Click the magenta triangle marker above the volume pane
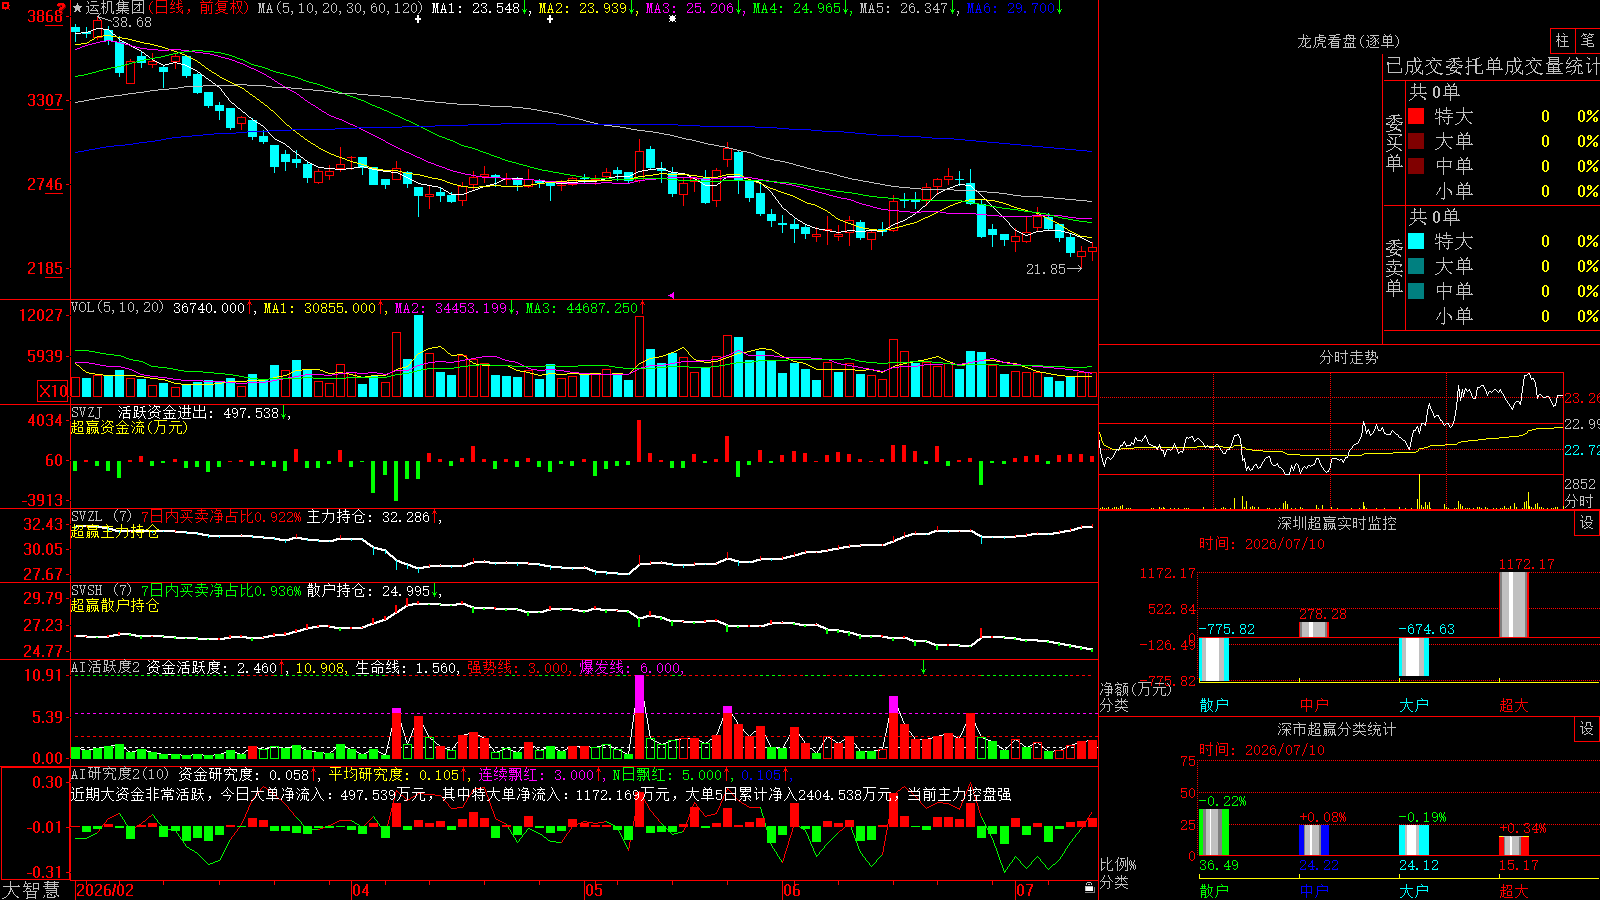Viewport: 1600px width, 900px height. [671, 295]
